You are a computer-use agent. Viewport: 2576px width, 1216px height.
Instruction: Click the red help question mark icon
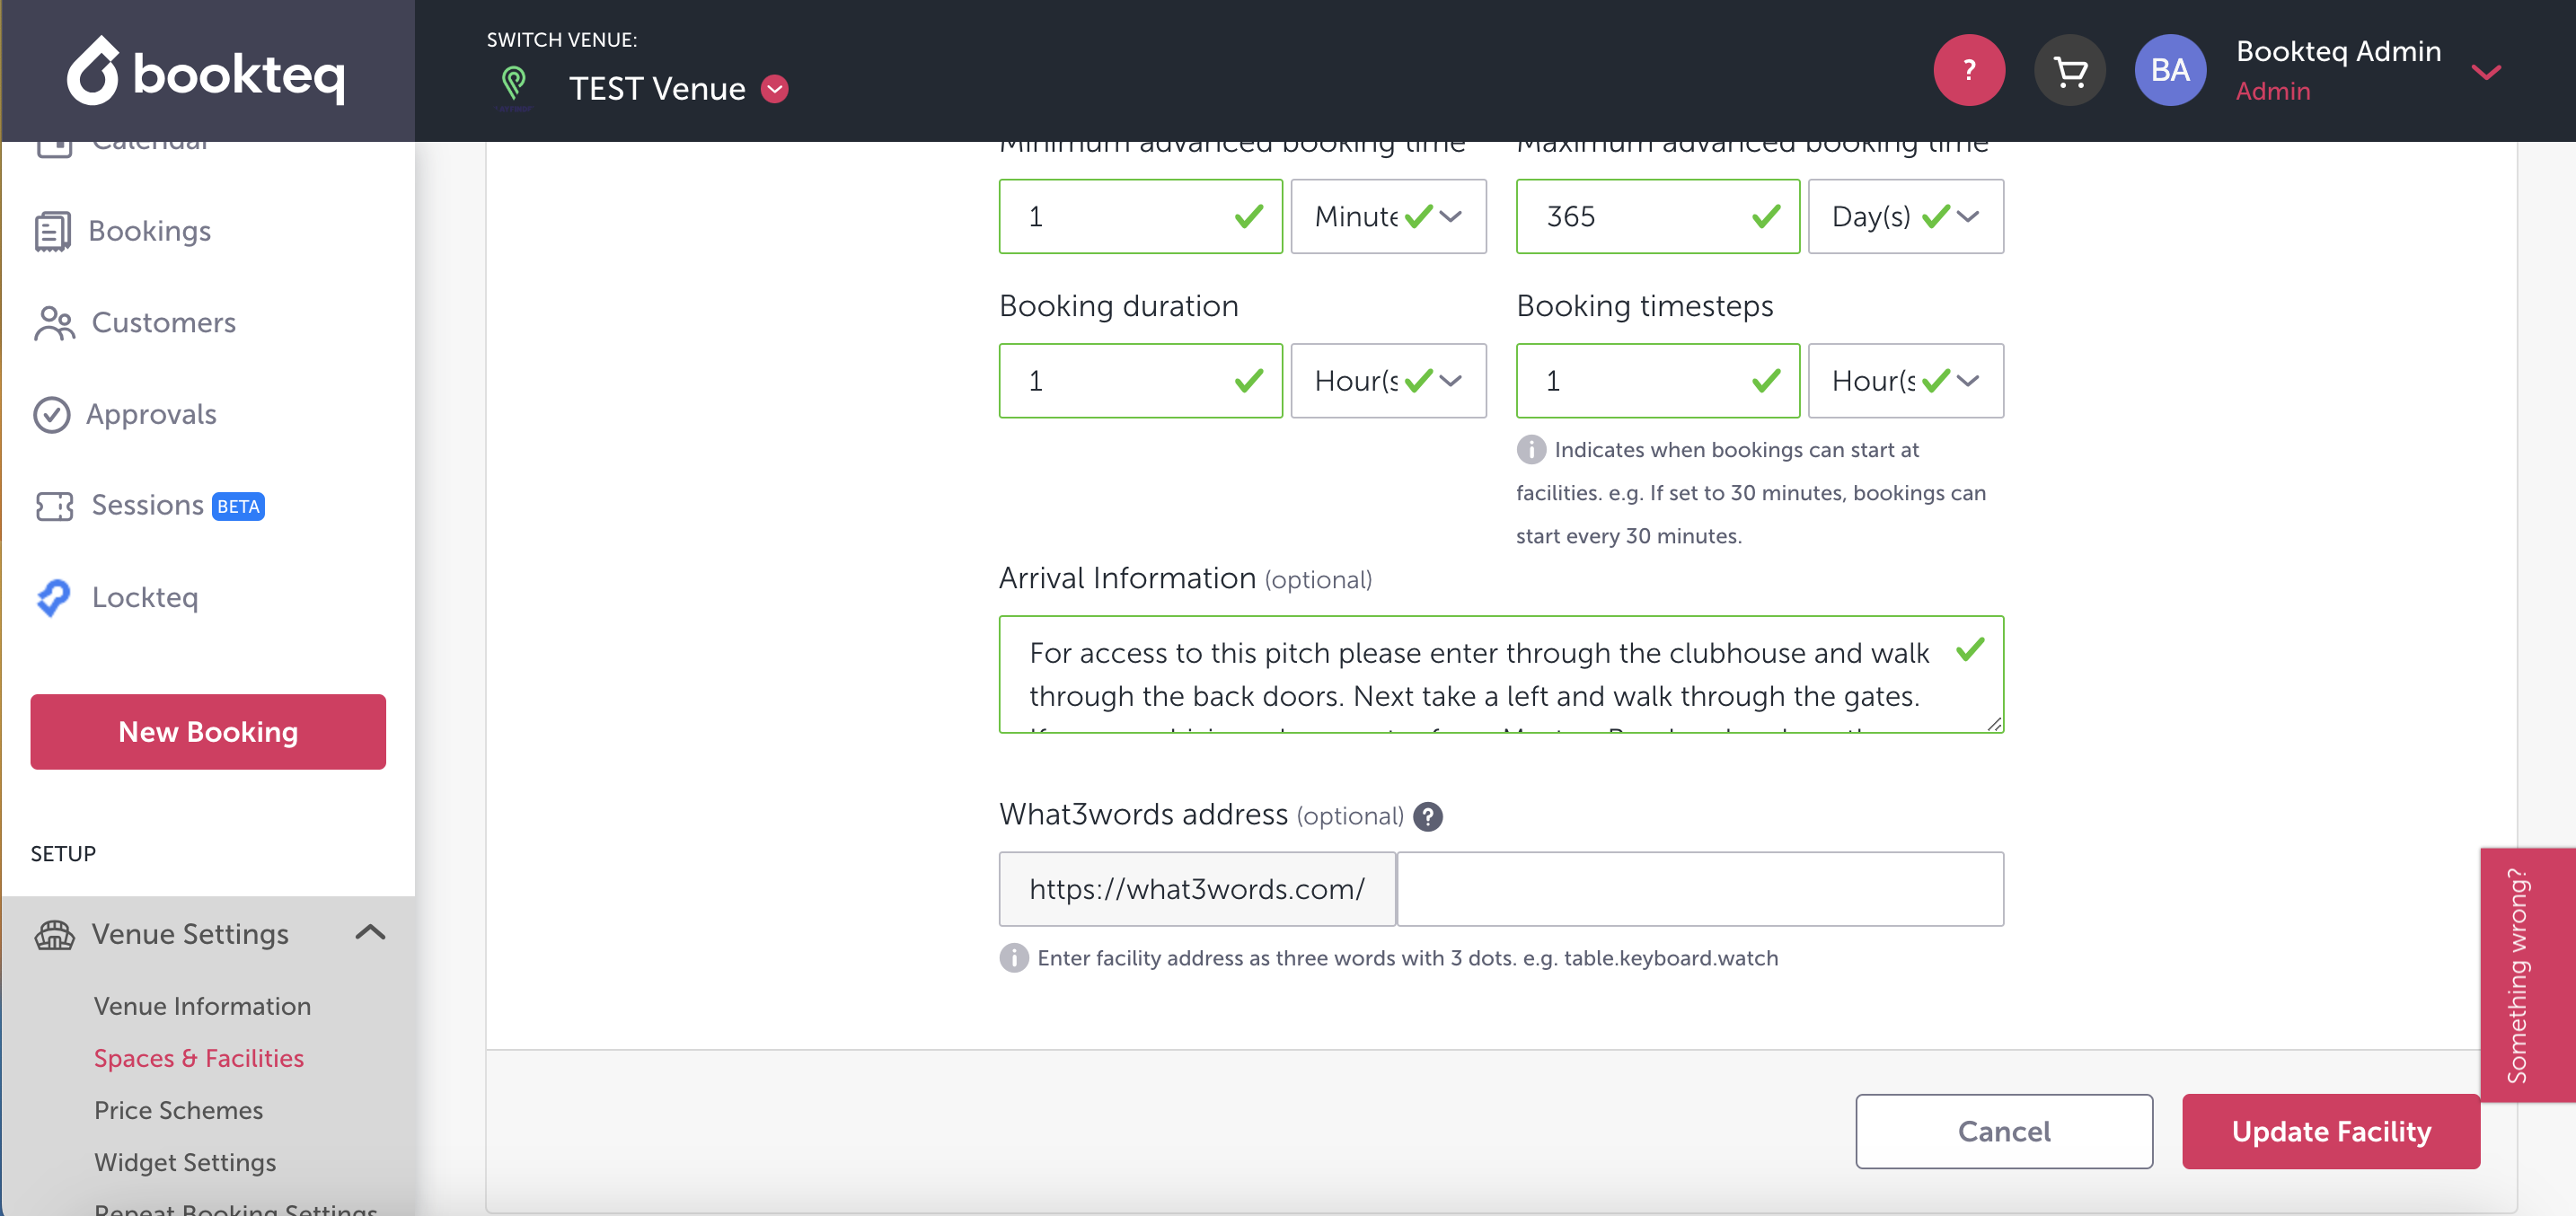coord(1968,70)
